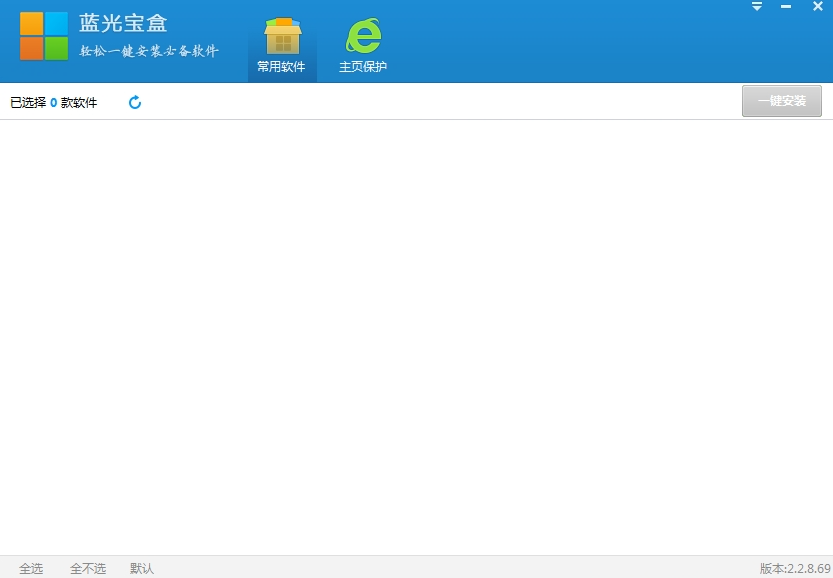Click the 一键安装 button
This screenshot has height=578, width=833.
coord(782,101)
